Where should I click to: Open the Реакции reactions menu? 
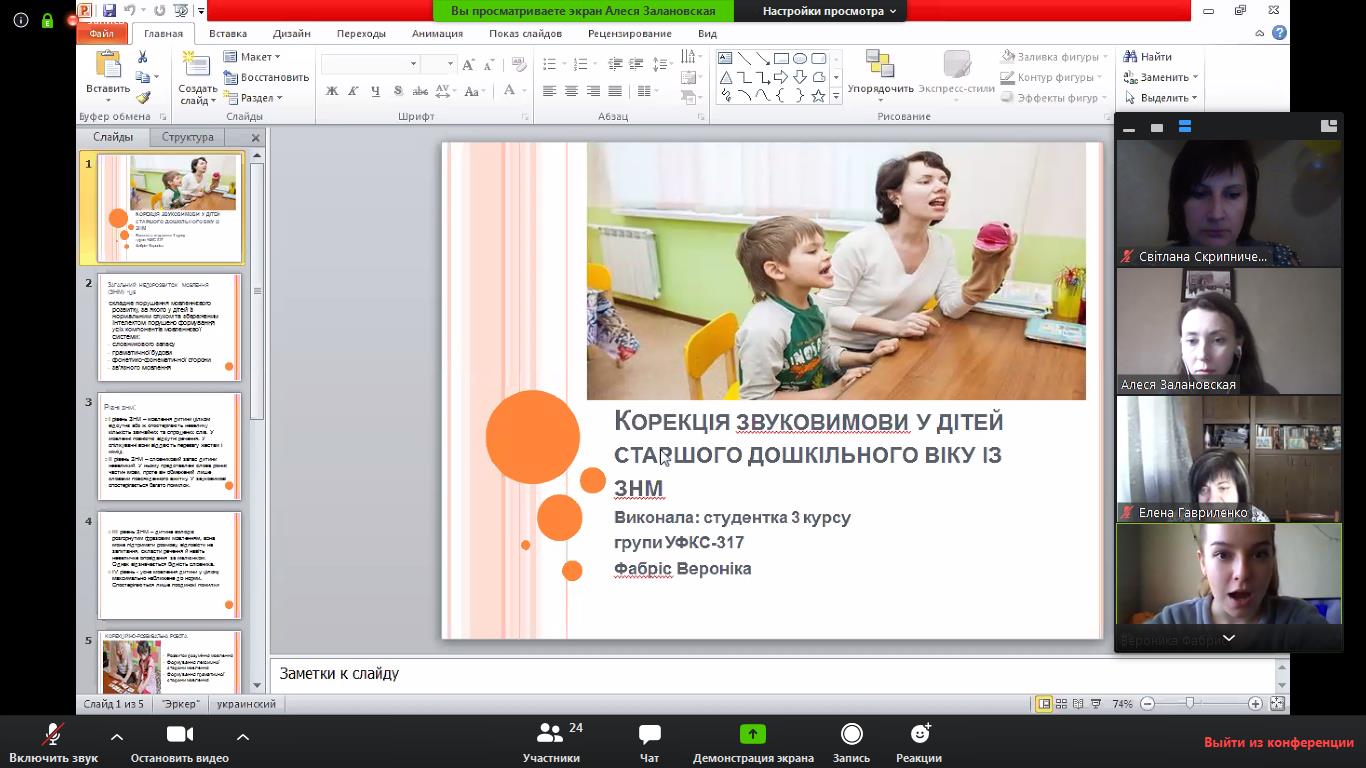(x=918, y=734)
